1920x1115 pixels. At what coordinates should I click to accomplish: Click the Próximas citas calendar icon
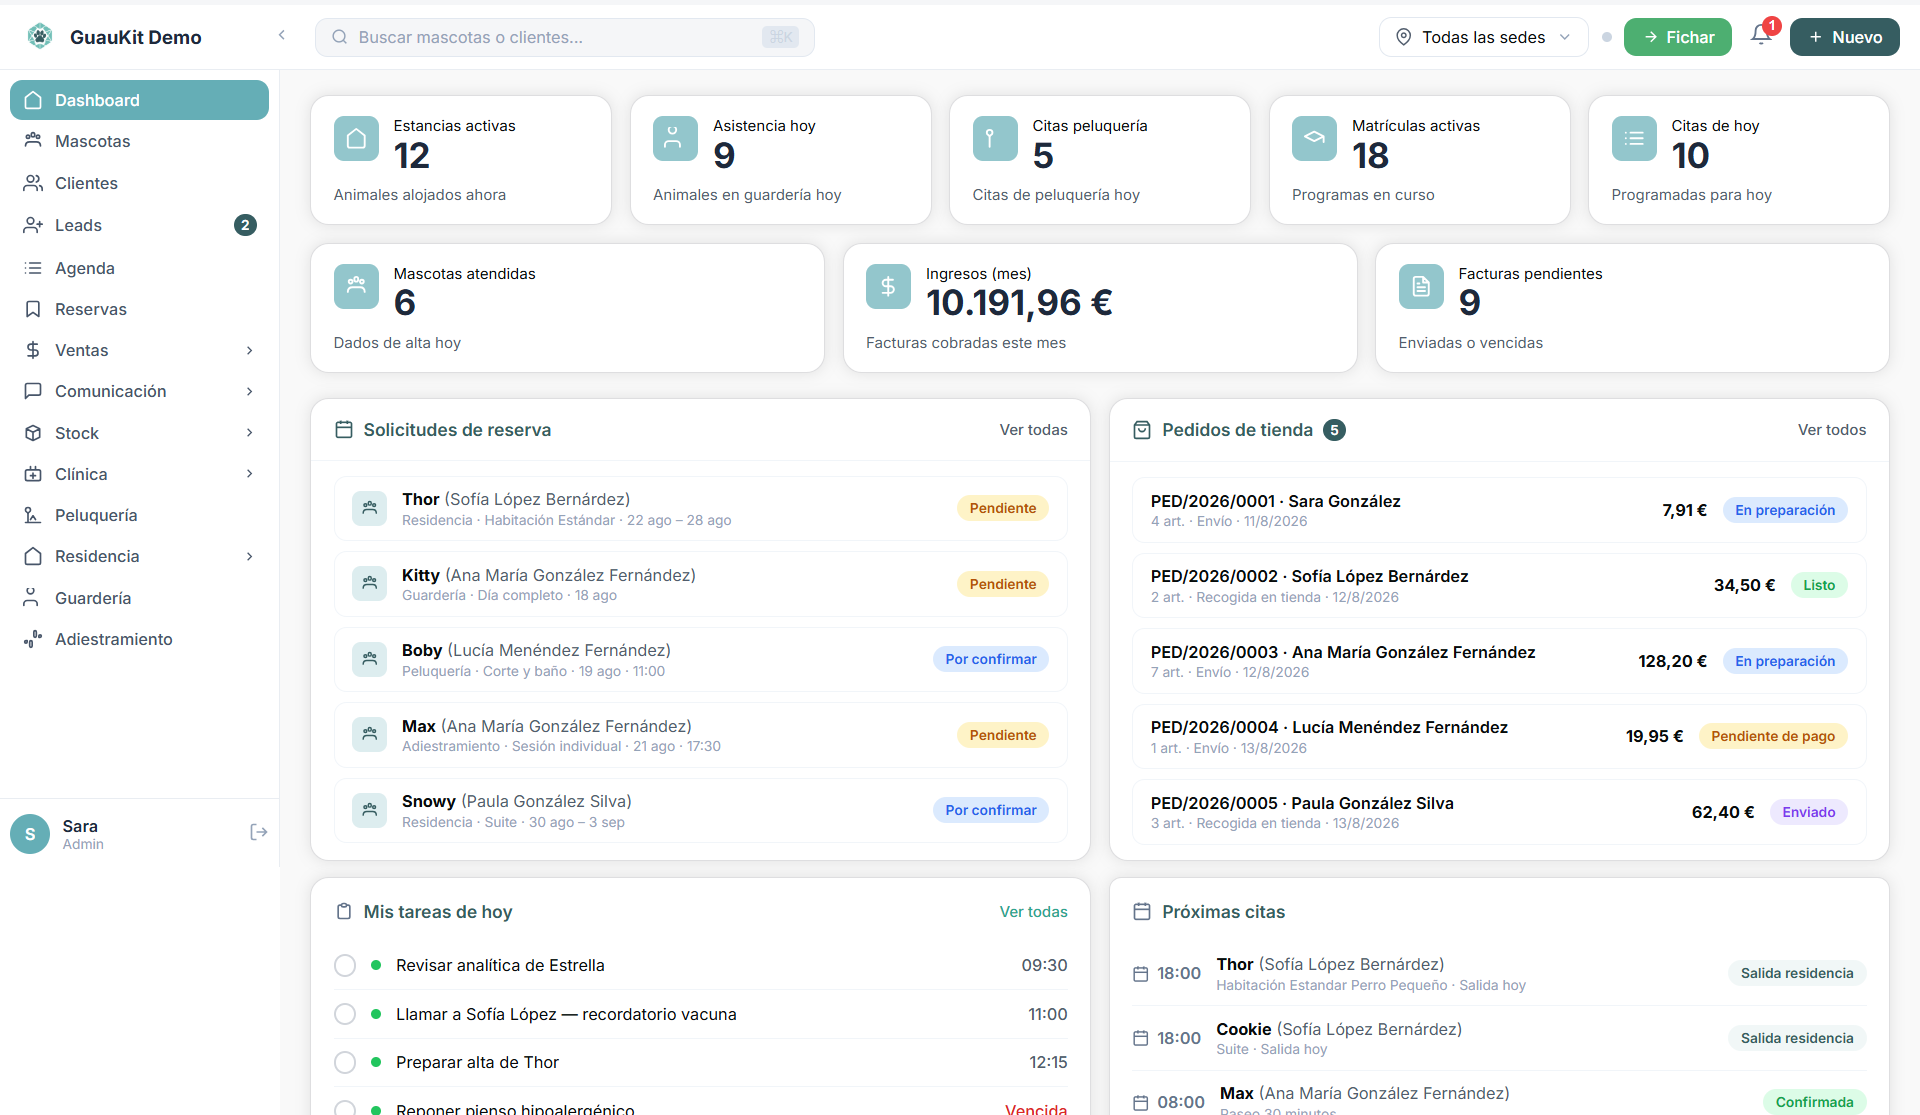click(x=1142, y=912)
